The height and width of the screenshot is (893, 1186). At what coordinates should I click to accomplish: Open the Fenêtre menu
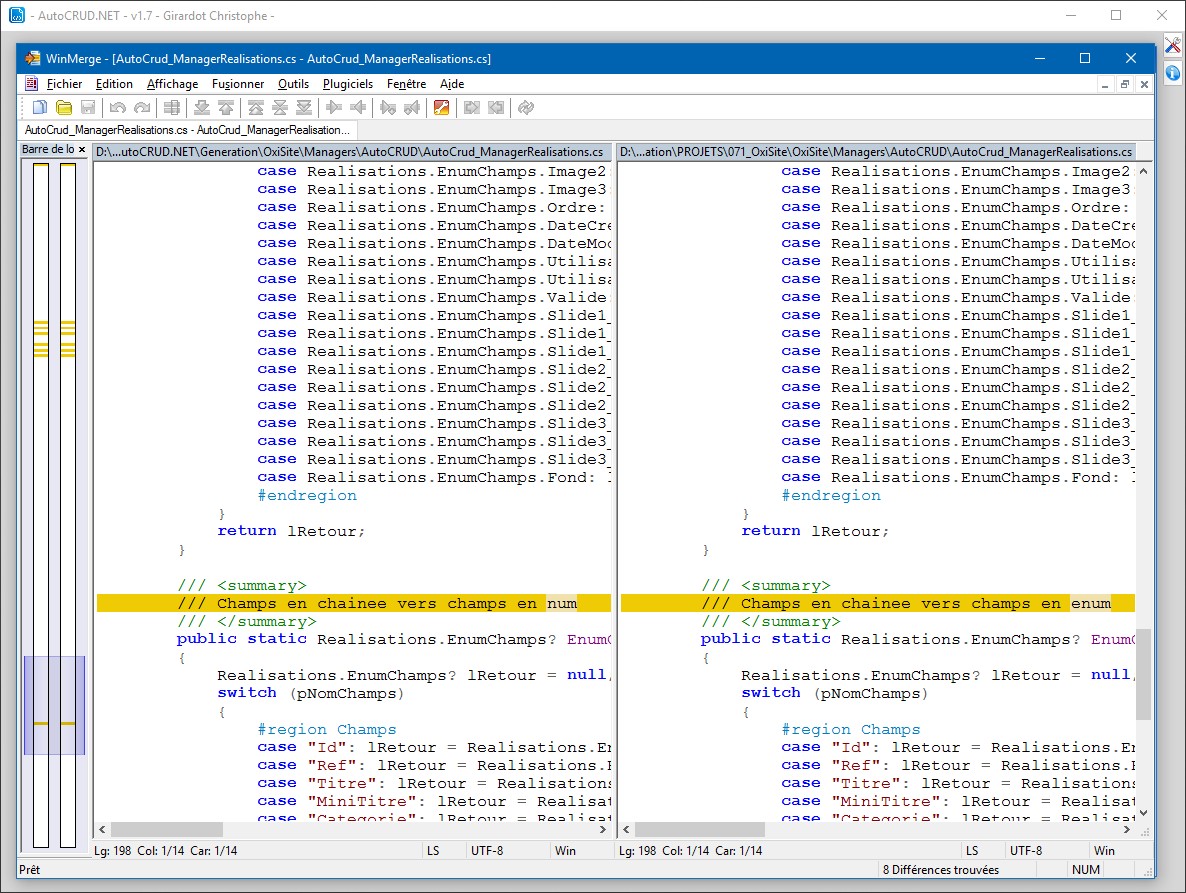point(406,84)
